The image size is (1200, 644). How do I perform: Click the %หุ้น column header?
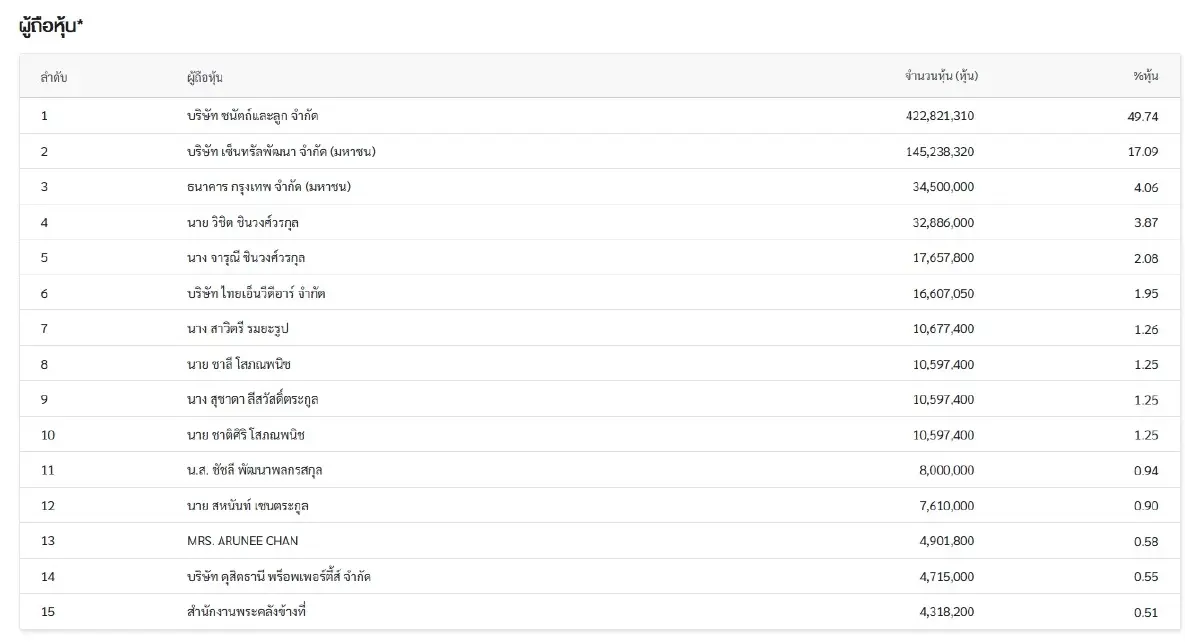pyautogui.click(x=1145, y=77)
